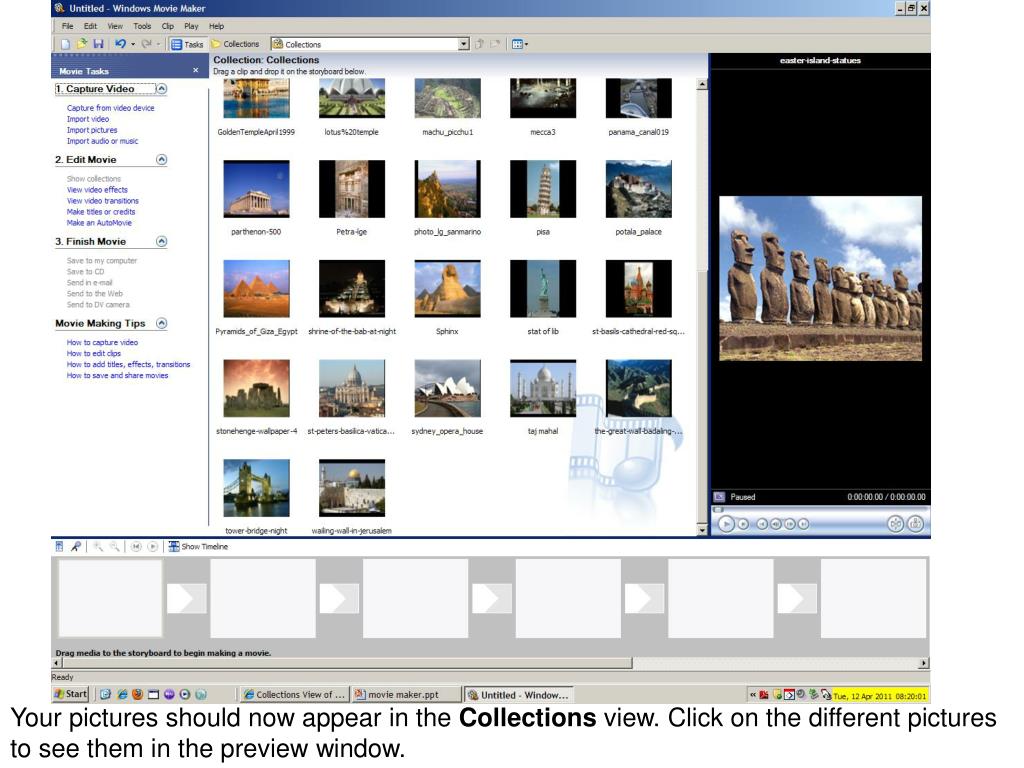Click the Open Project folder icon
1024x768 pixels.
pos(82,44)
